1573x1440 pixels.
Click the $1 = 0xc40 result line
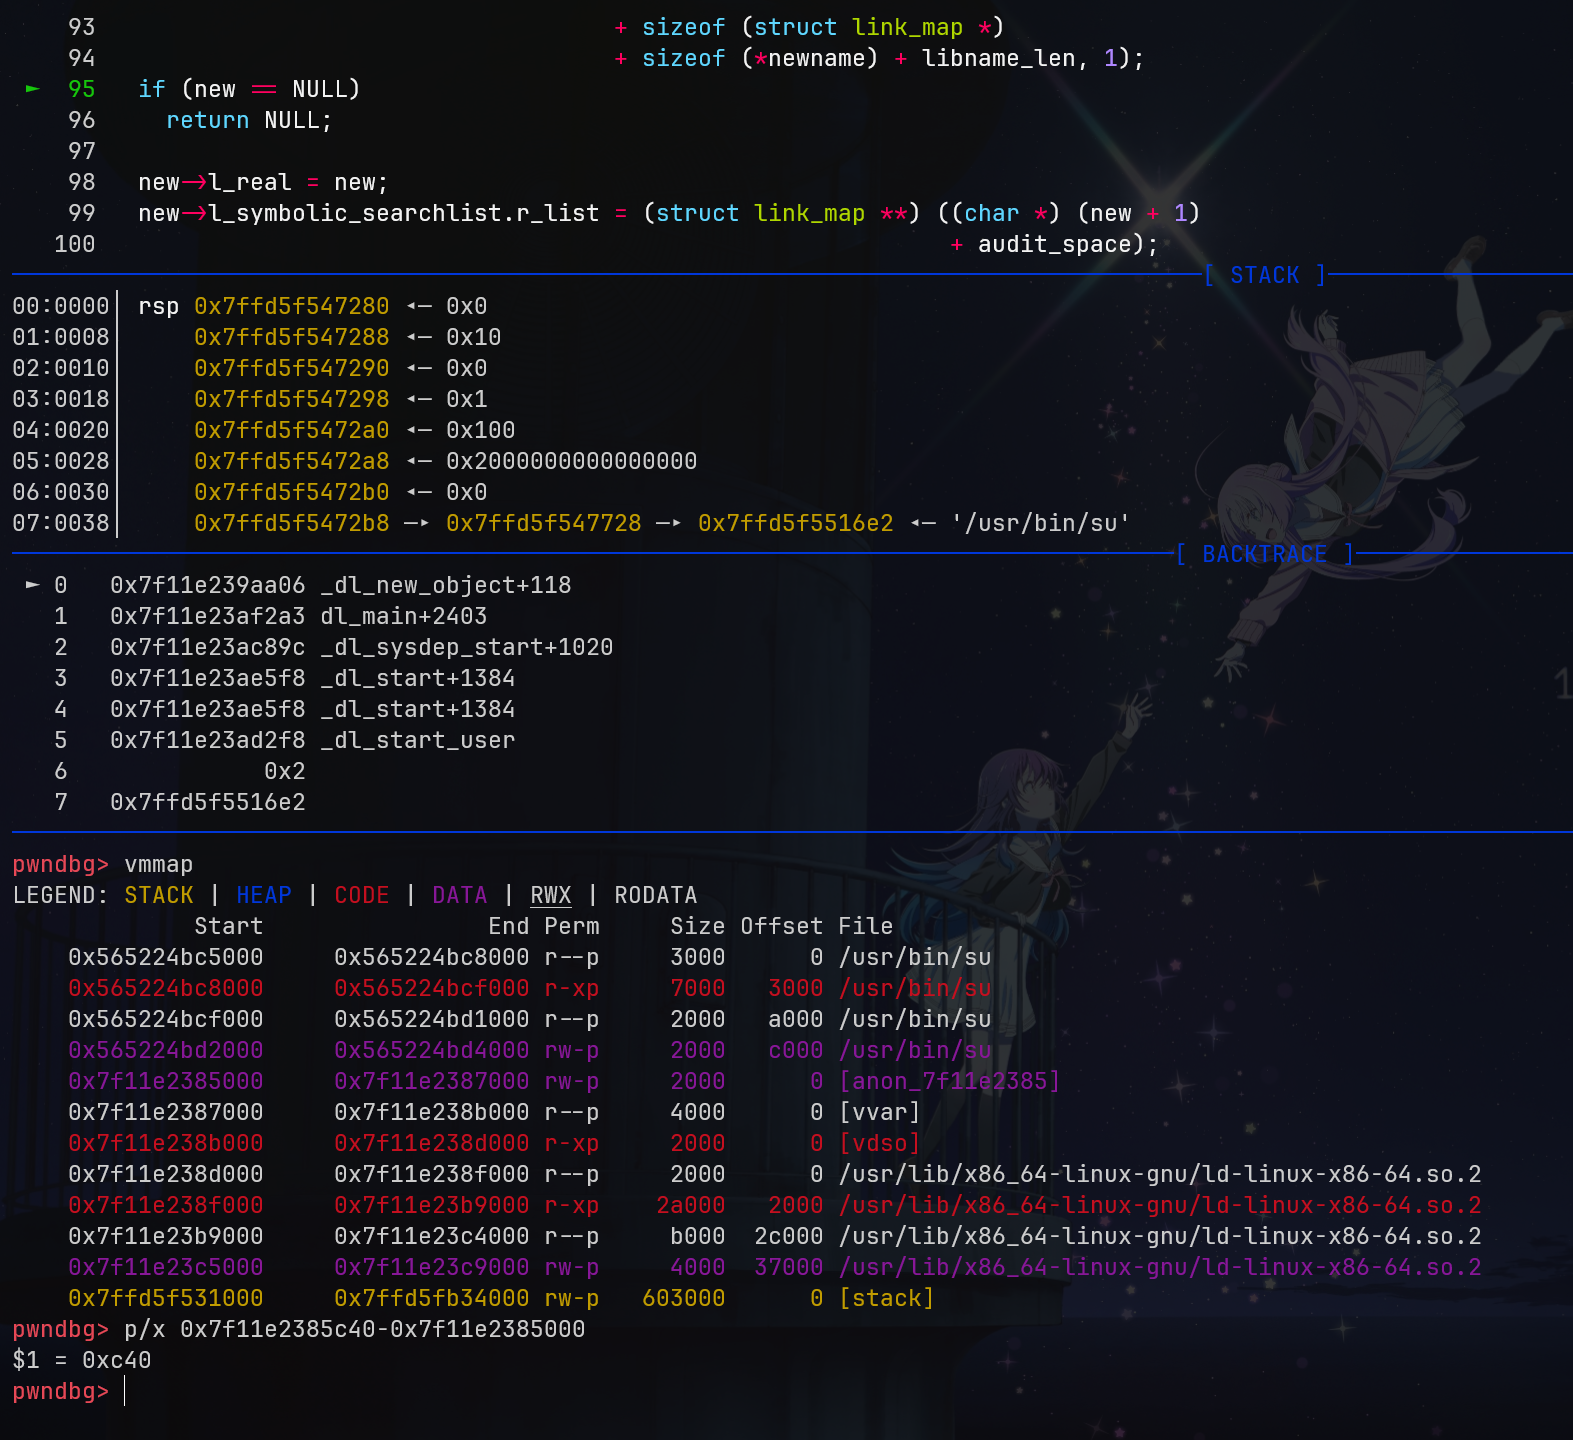82,1360
